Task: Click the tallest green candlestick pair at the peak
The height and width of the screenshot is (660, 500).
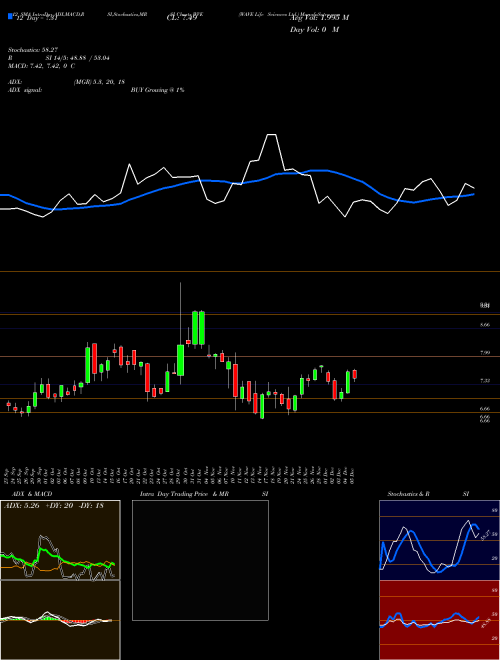Action: 198,328
